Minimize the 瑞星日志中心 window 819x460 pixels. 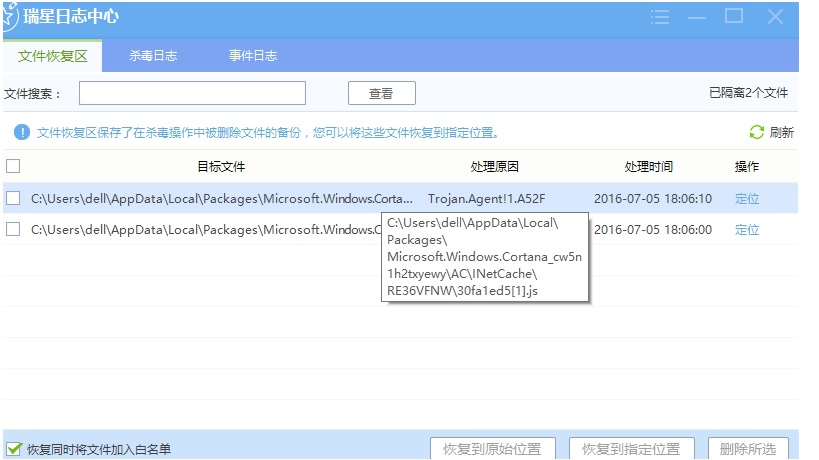pyautogui.click(x=697, y=17)
